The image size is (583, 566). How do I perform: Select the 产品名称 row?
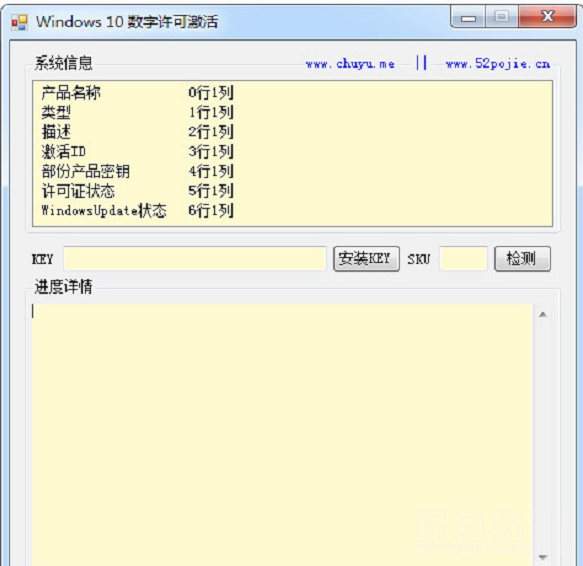(292, 92)
